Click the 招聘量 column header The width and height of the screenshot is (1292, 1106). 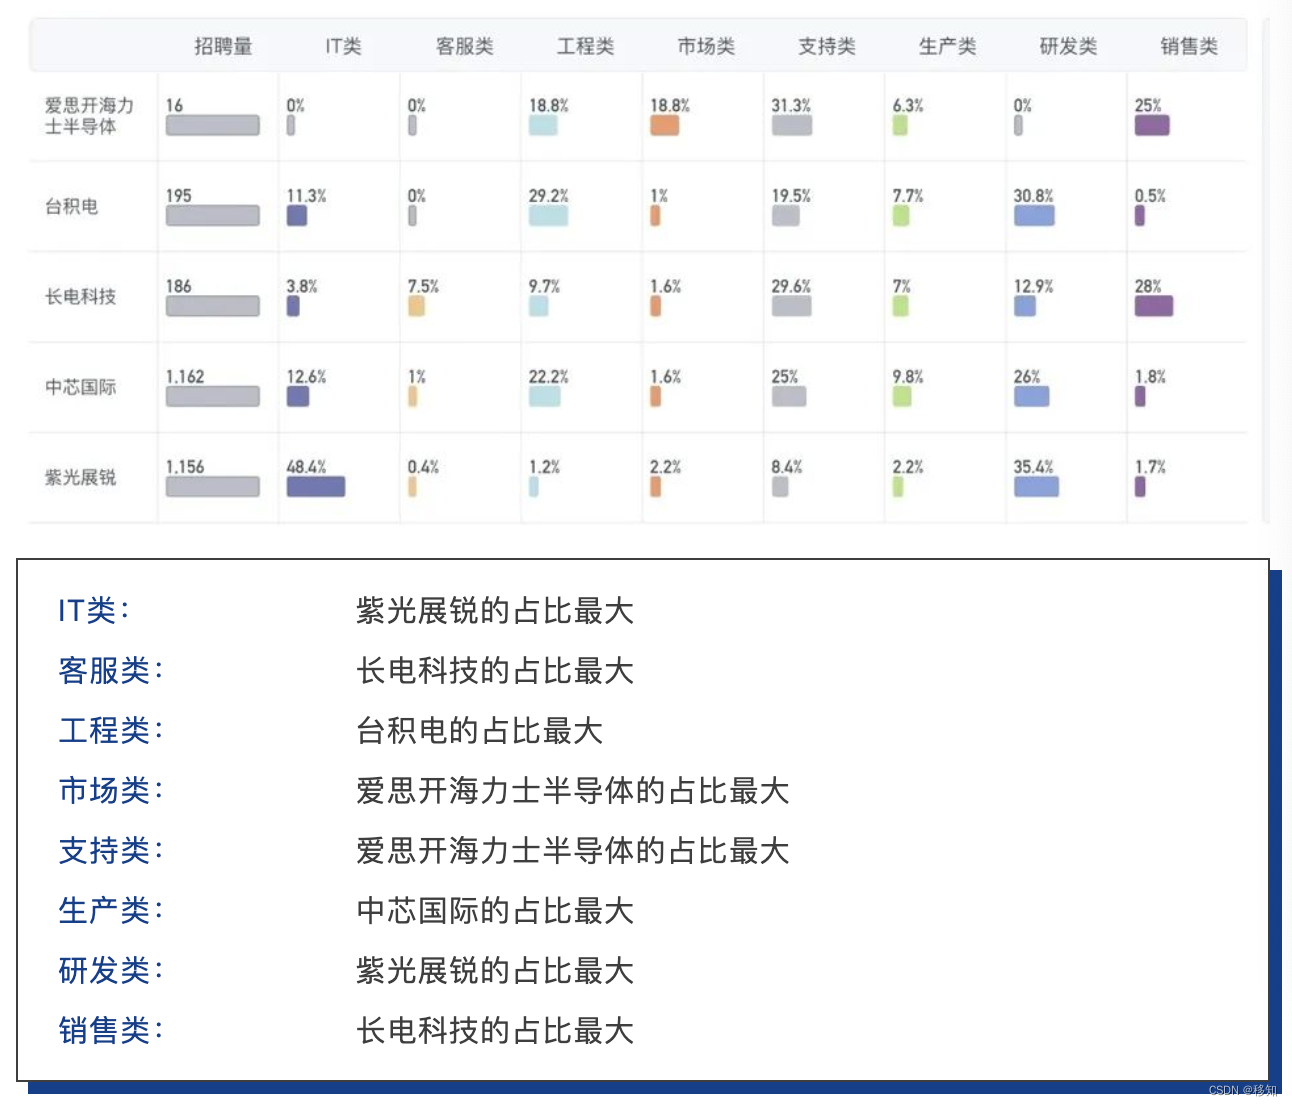pos(223,46)
